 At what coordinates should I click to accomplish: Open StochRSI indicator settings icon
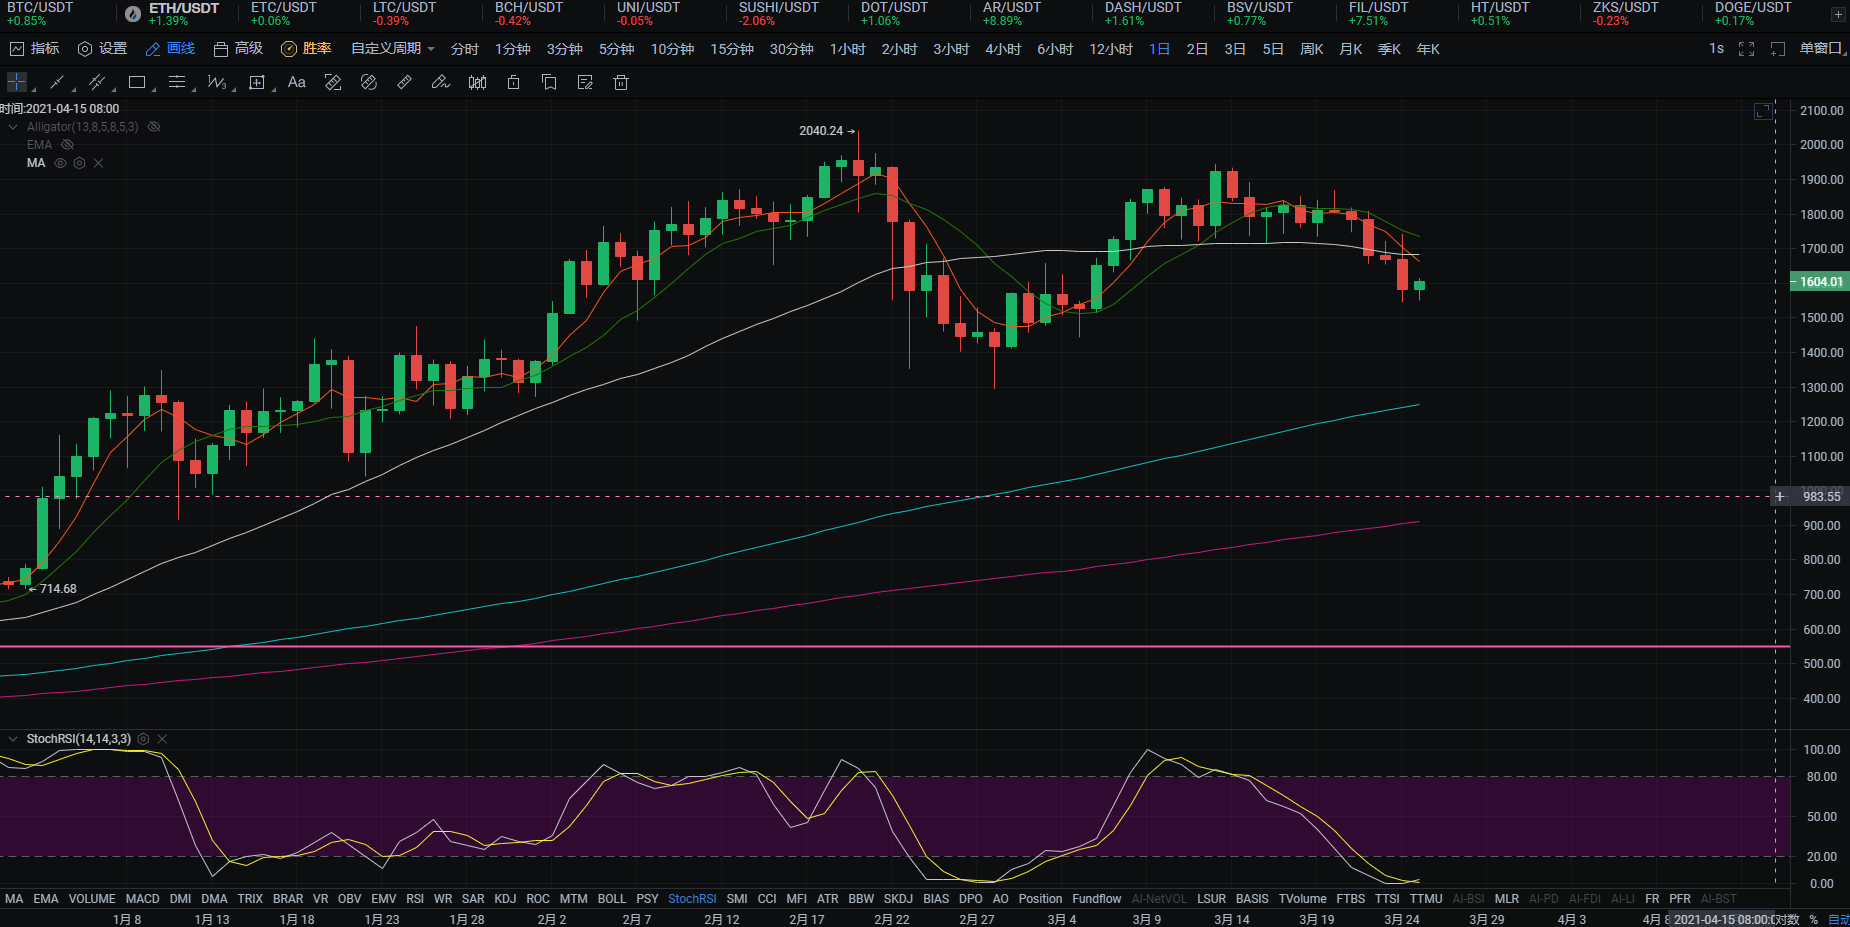pos(143,739)
